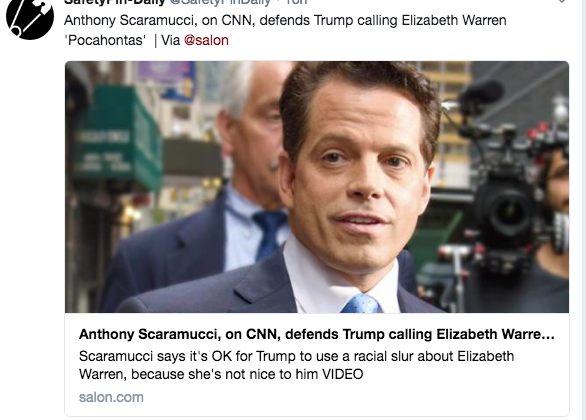
Task: Expand the tweet options chevron
Action: click(561, 2)
